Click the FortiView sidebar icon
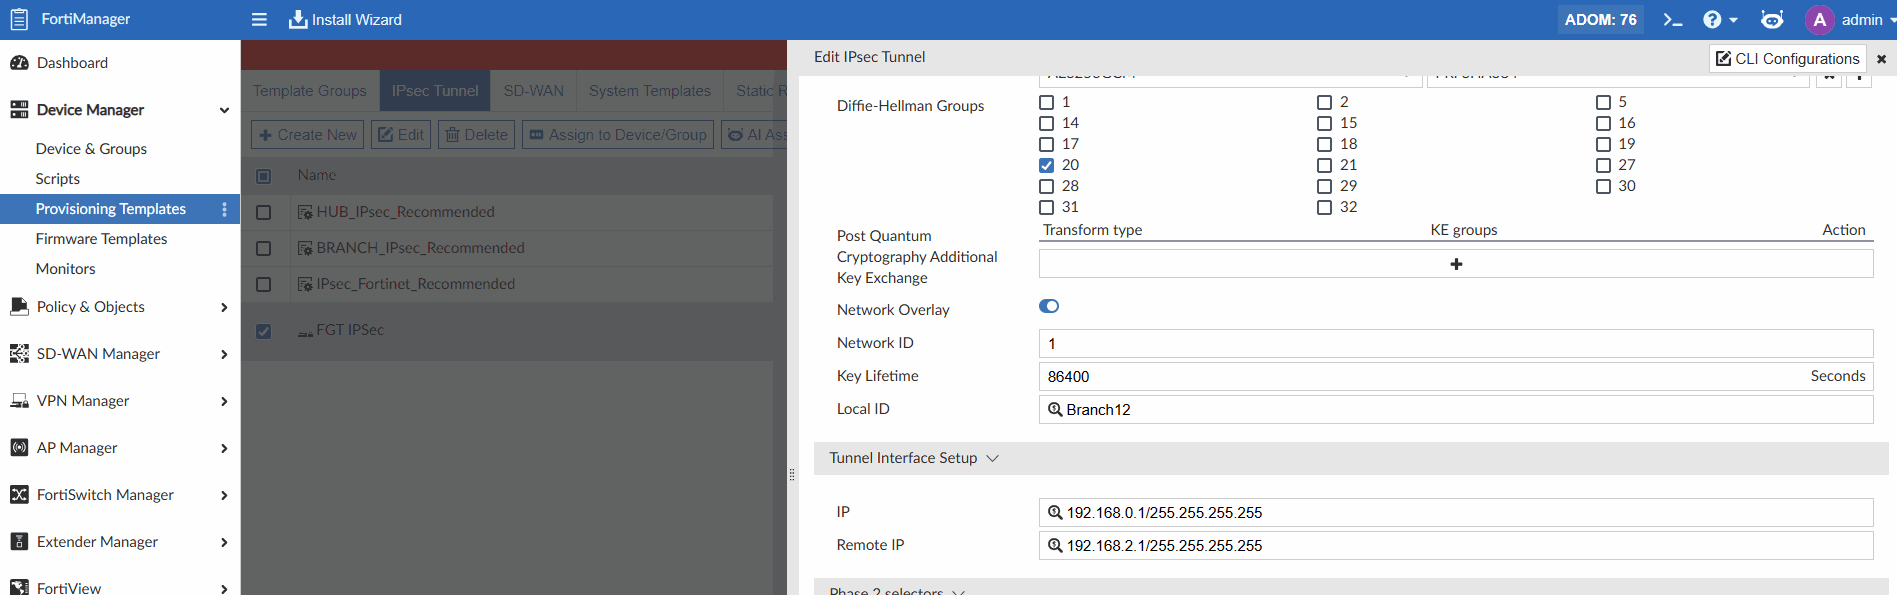The image size is (1897, 595). (x=19, y=588)
